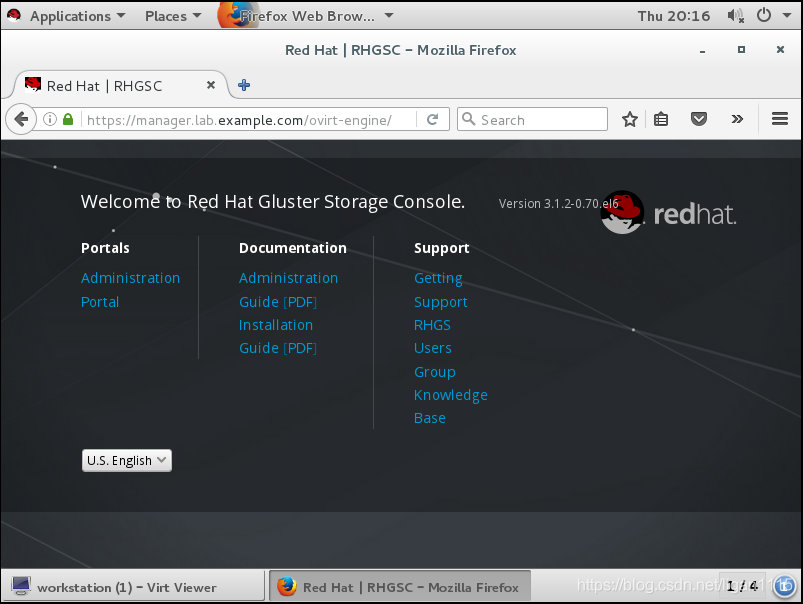The height and width of the screenshot is (604, 803).
Task: Click the Red Hat logo image on the page
Action: point(669,213)
